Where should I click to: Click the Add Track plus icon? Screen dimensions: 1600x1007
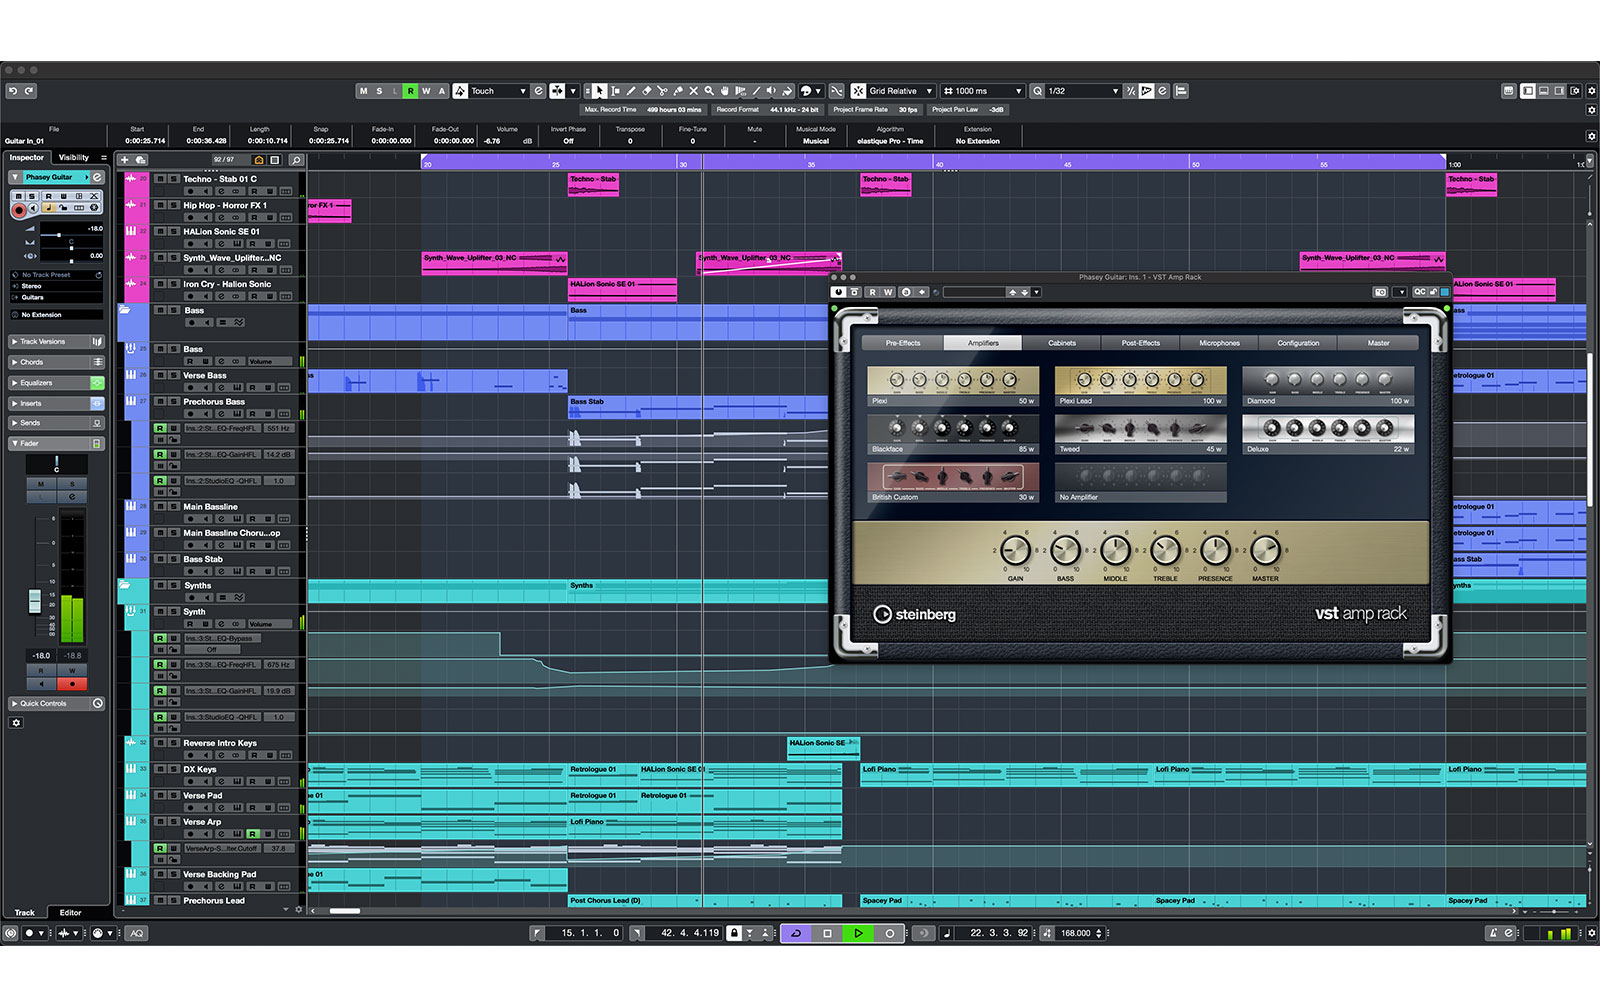click(x=125, y=160)
